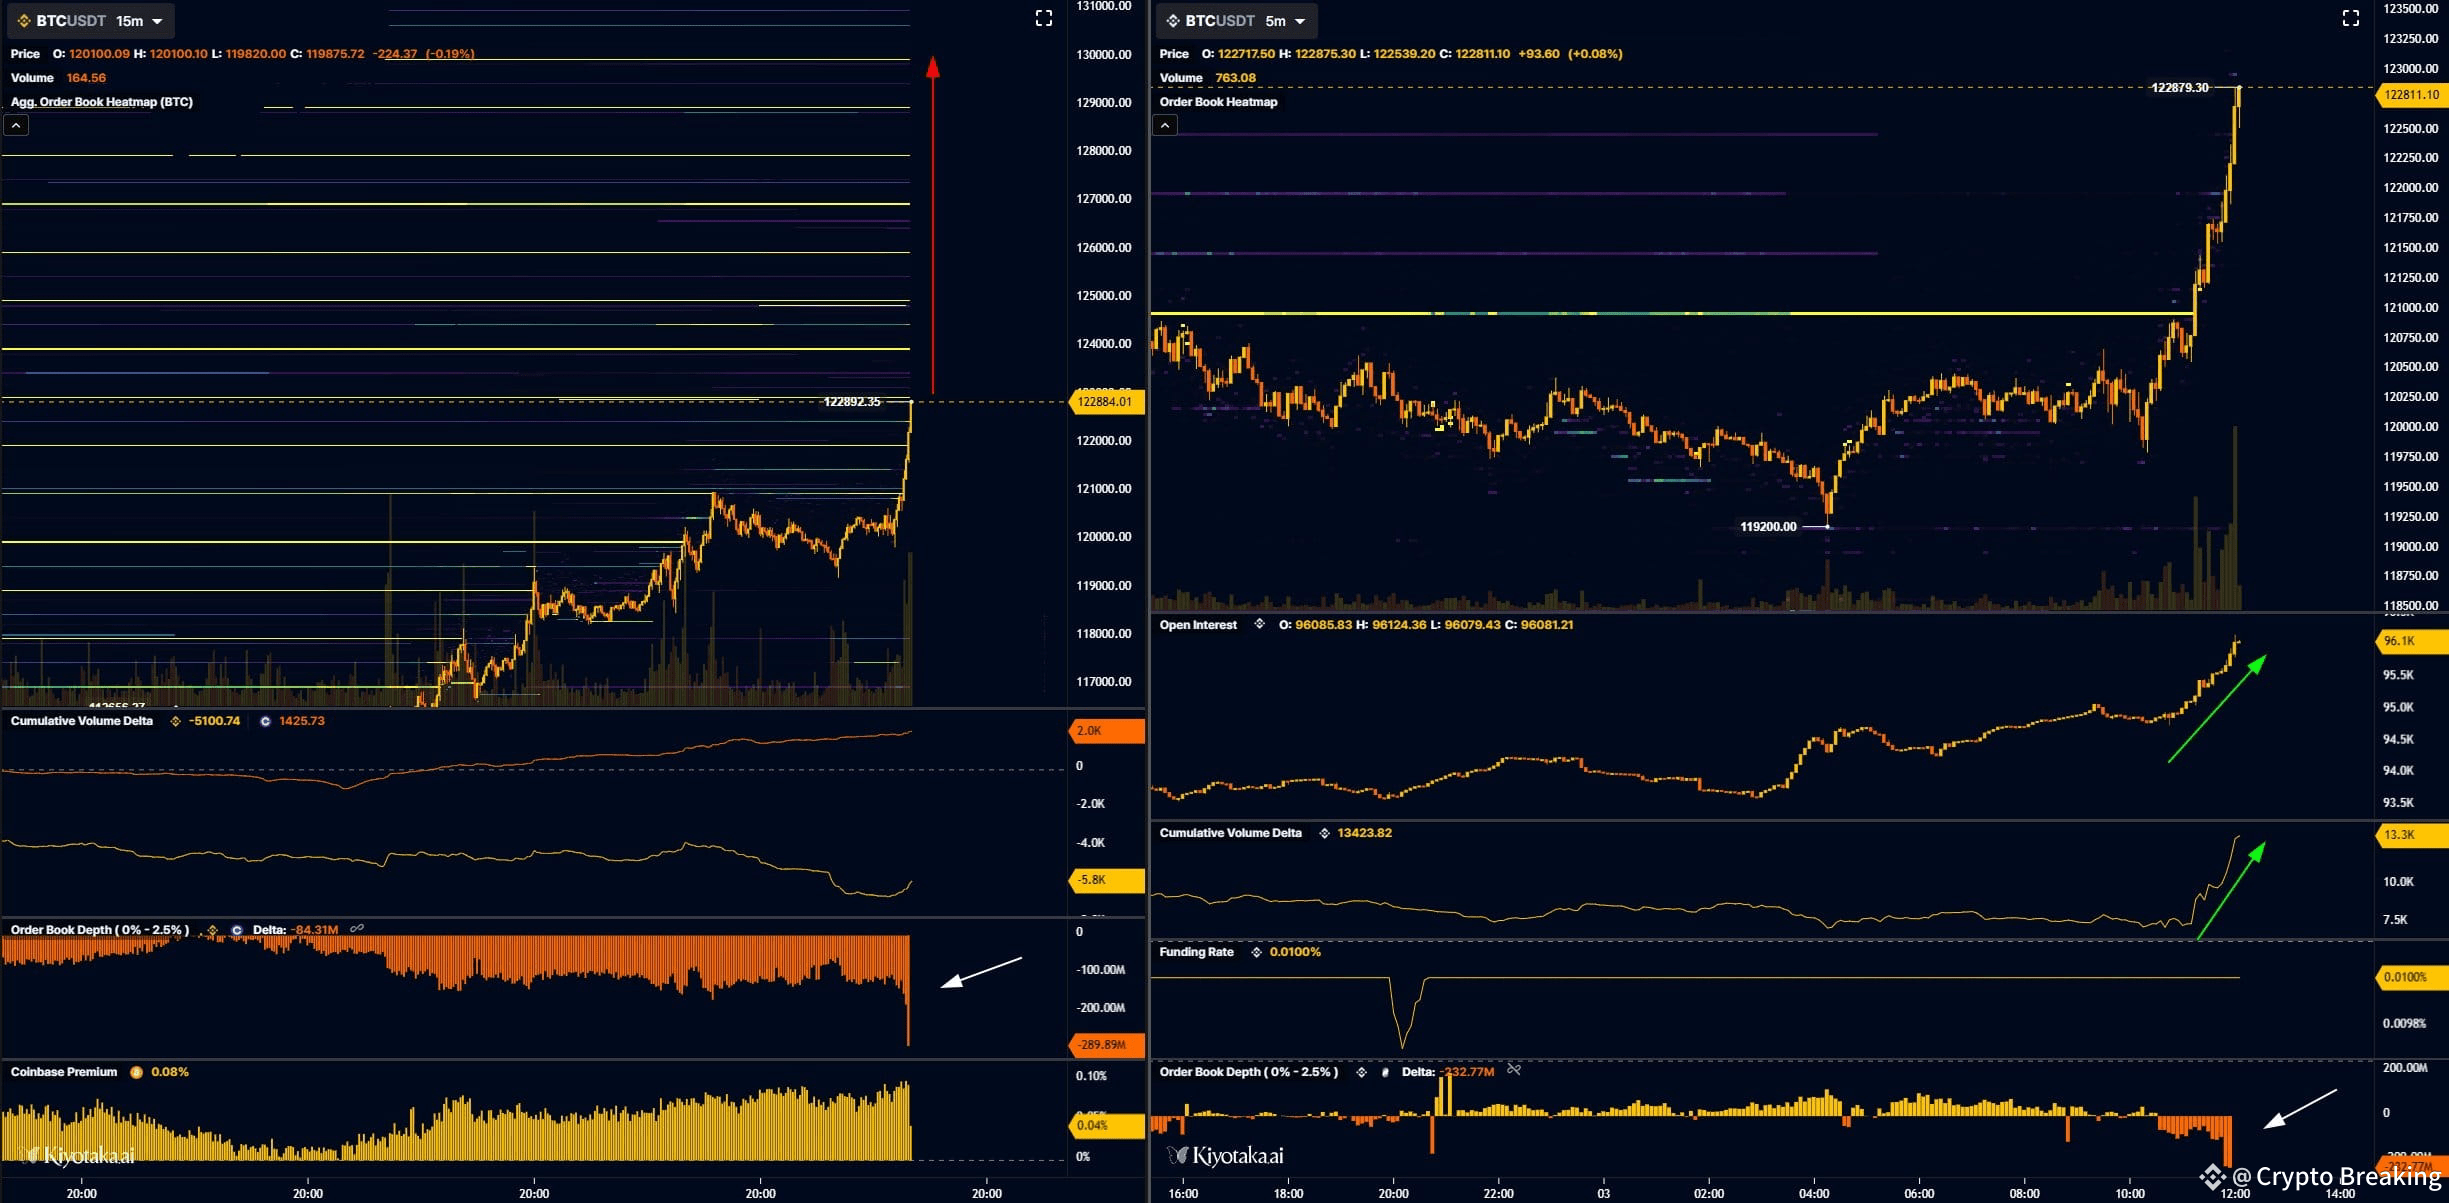The height and width of the screenshot is (1203, 2449).
Task: Click the 122811.10 price tag on right axis
Action: tap(2411, 95)
